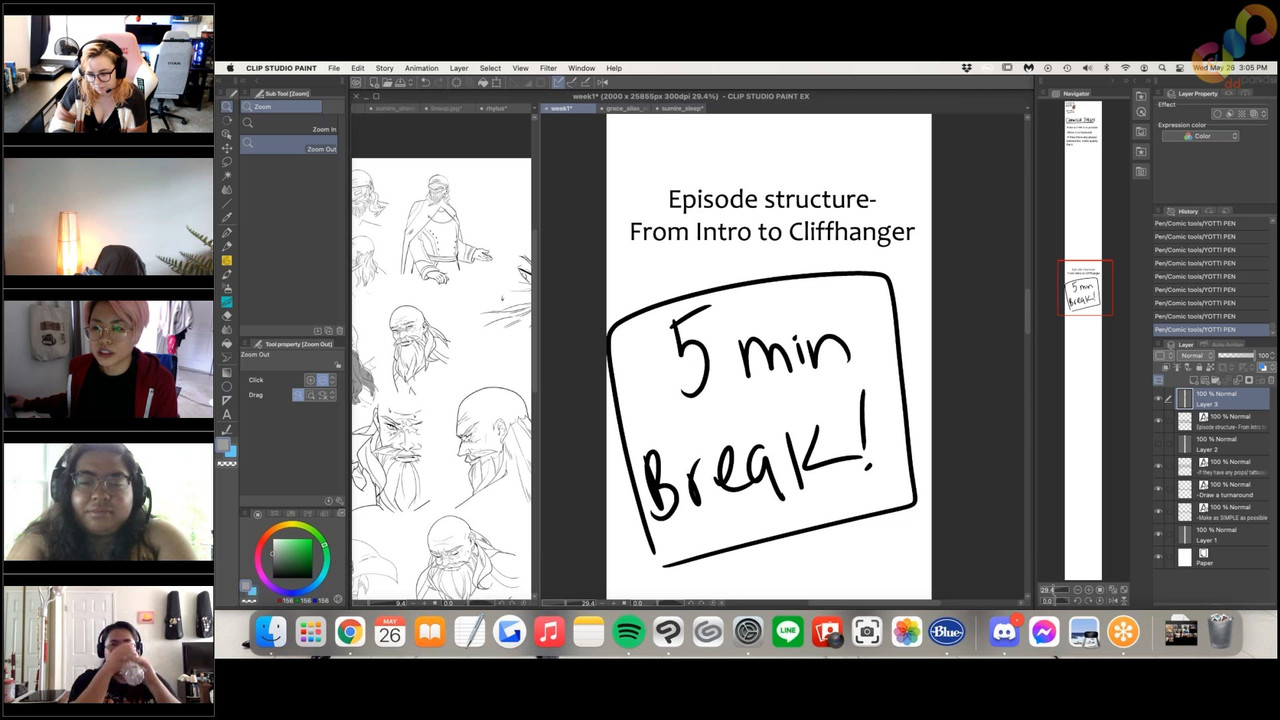Click zoom in plus icon in Navigator
Image resolution: width=1280 pixels, height=720 pixels.
1088,590
